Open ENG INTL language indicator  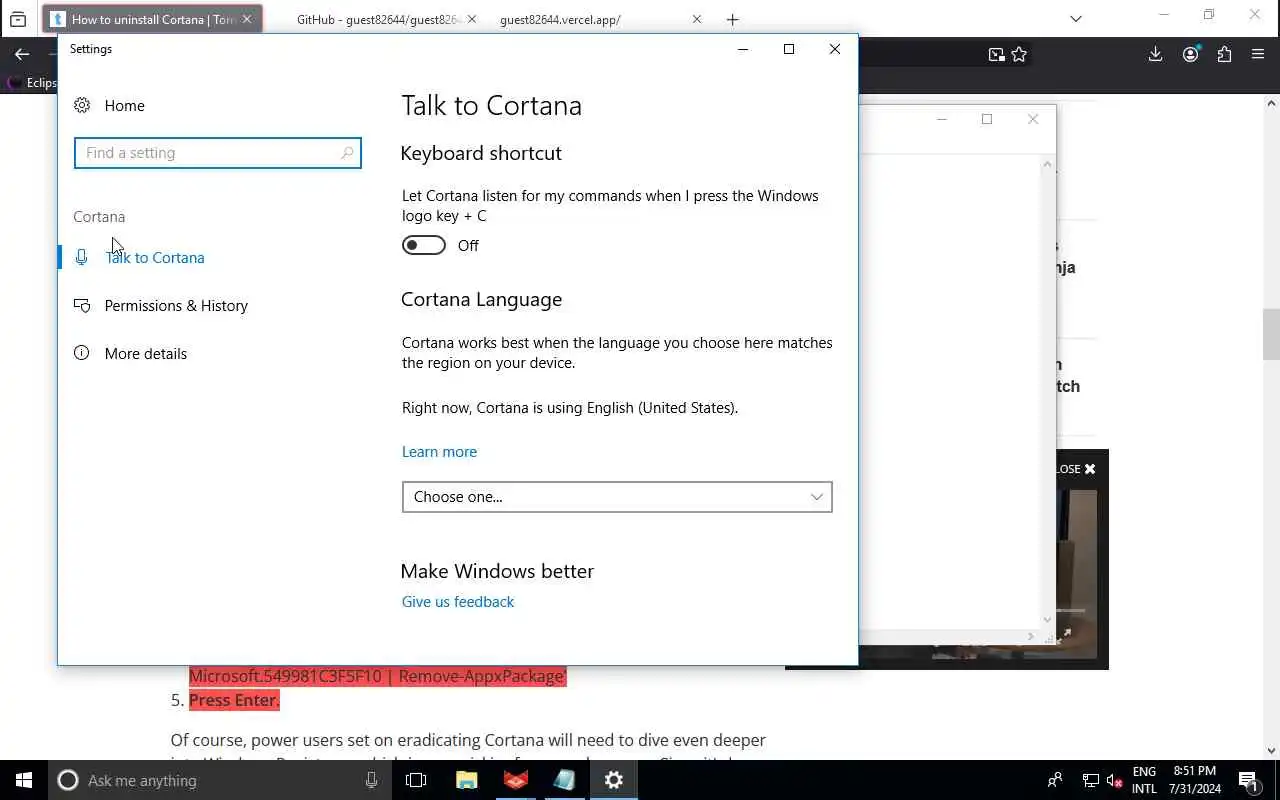(1144, 780)
